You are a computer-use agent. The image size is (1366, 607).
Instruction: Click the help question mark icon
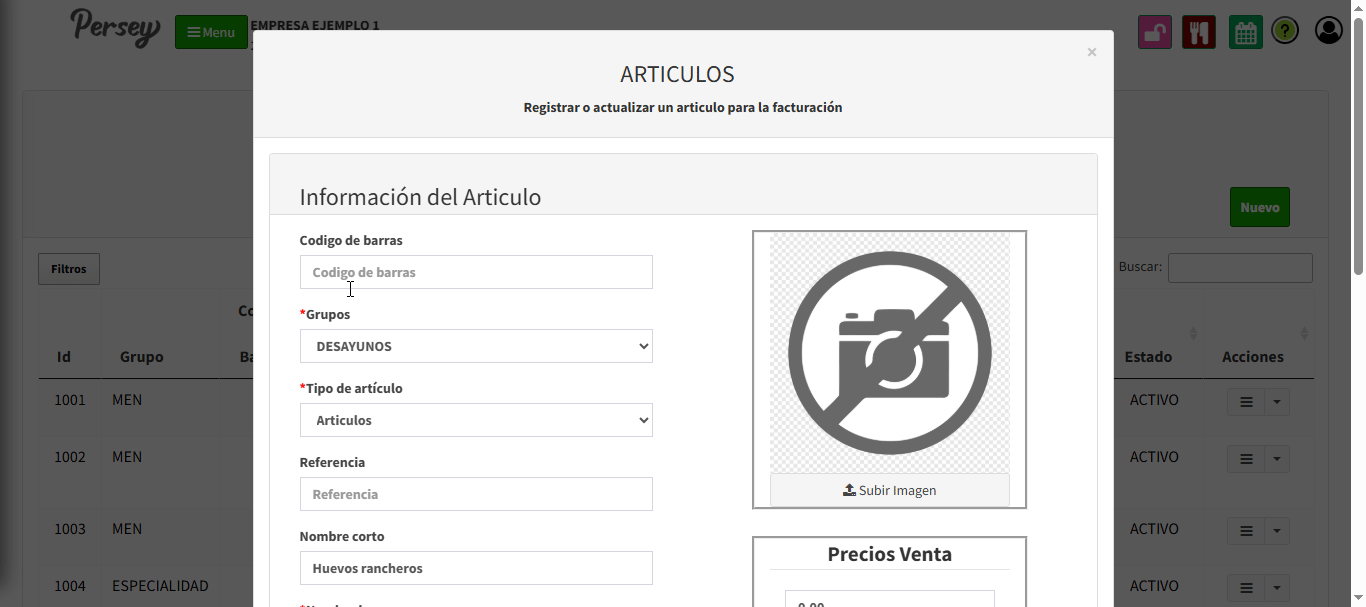click(x=1285, y=32)
